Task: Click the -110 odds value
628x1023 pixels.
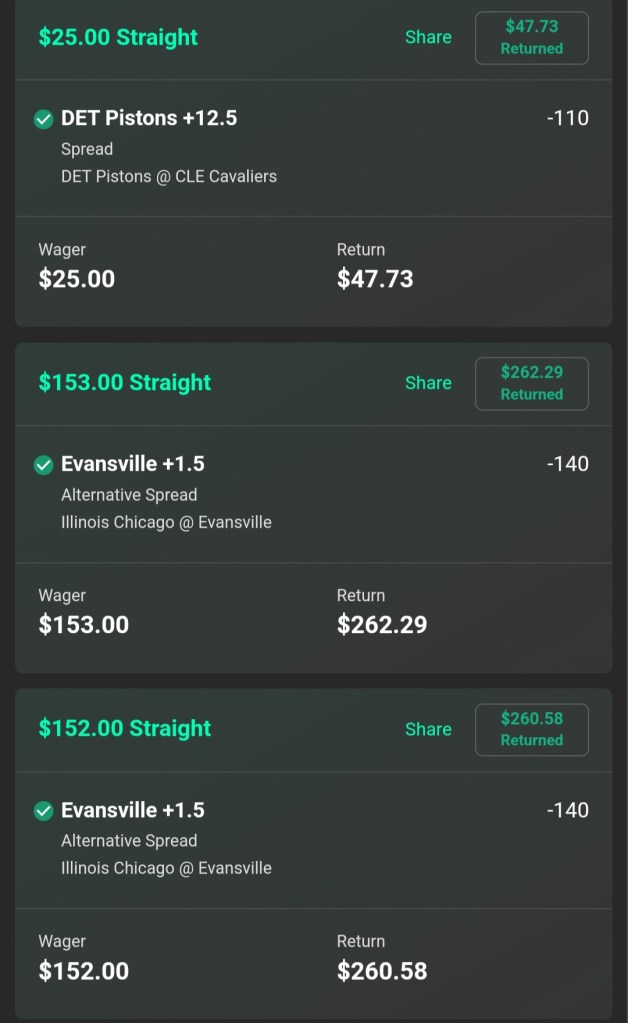Action: coord(567,118)
